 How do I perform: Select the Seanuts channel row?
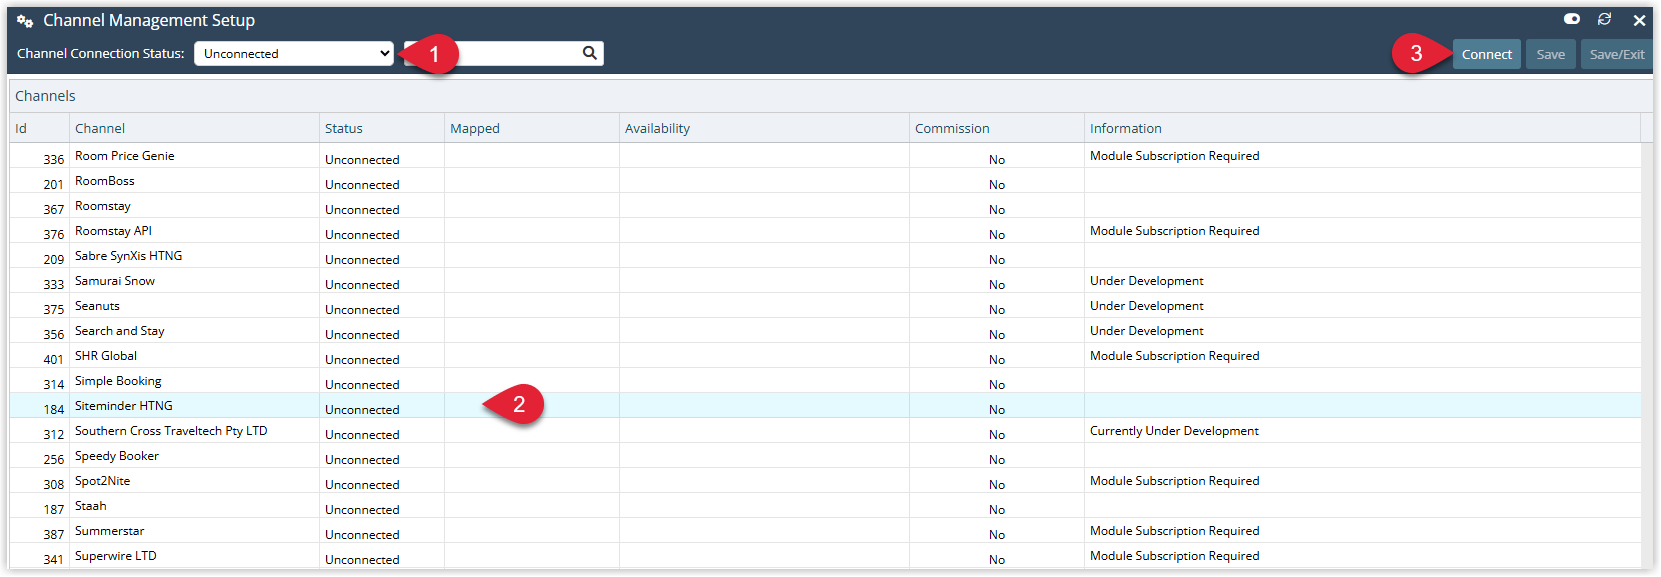coord(825,305)
